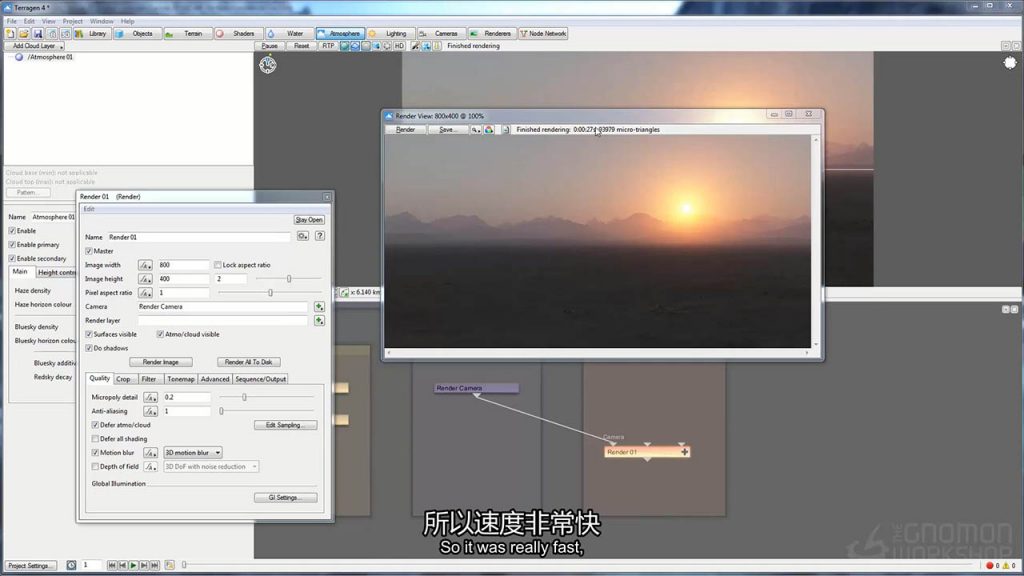Viewport: 1024px width, 576px height.
Task: Click the HD preview toggle icon
Action: (x=399, y=46)
